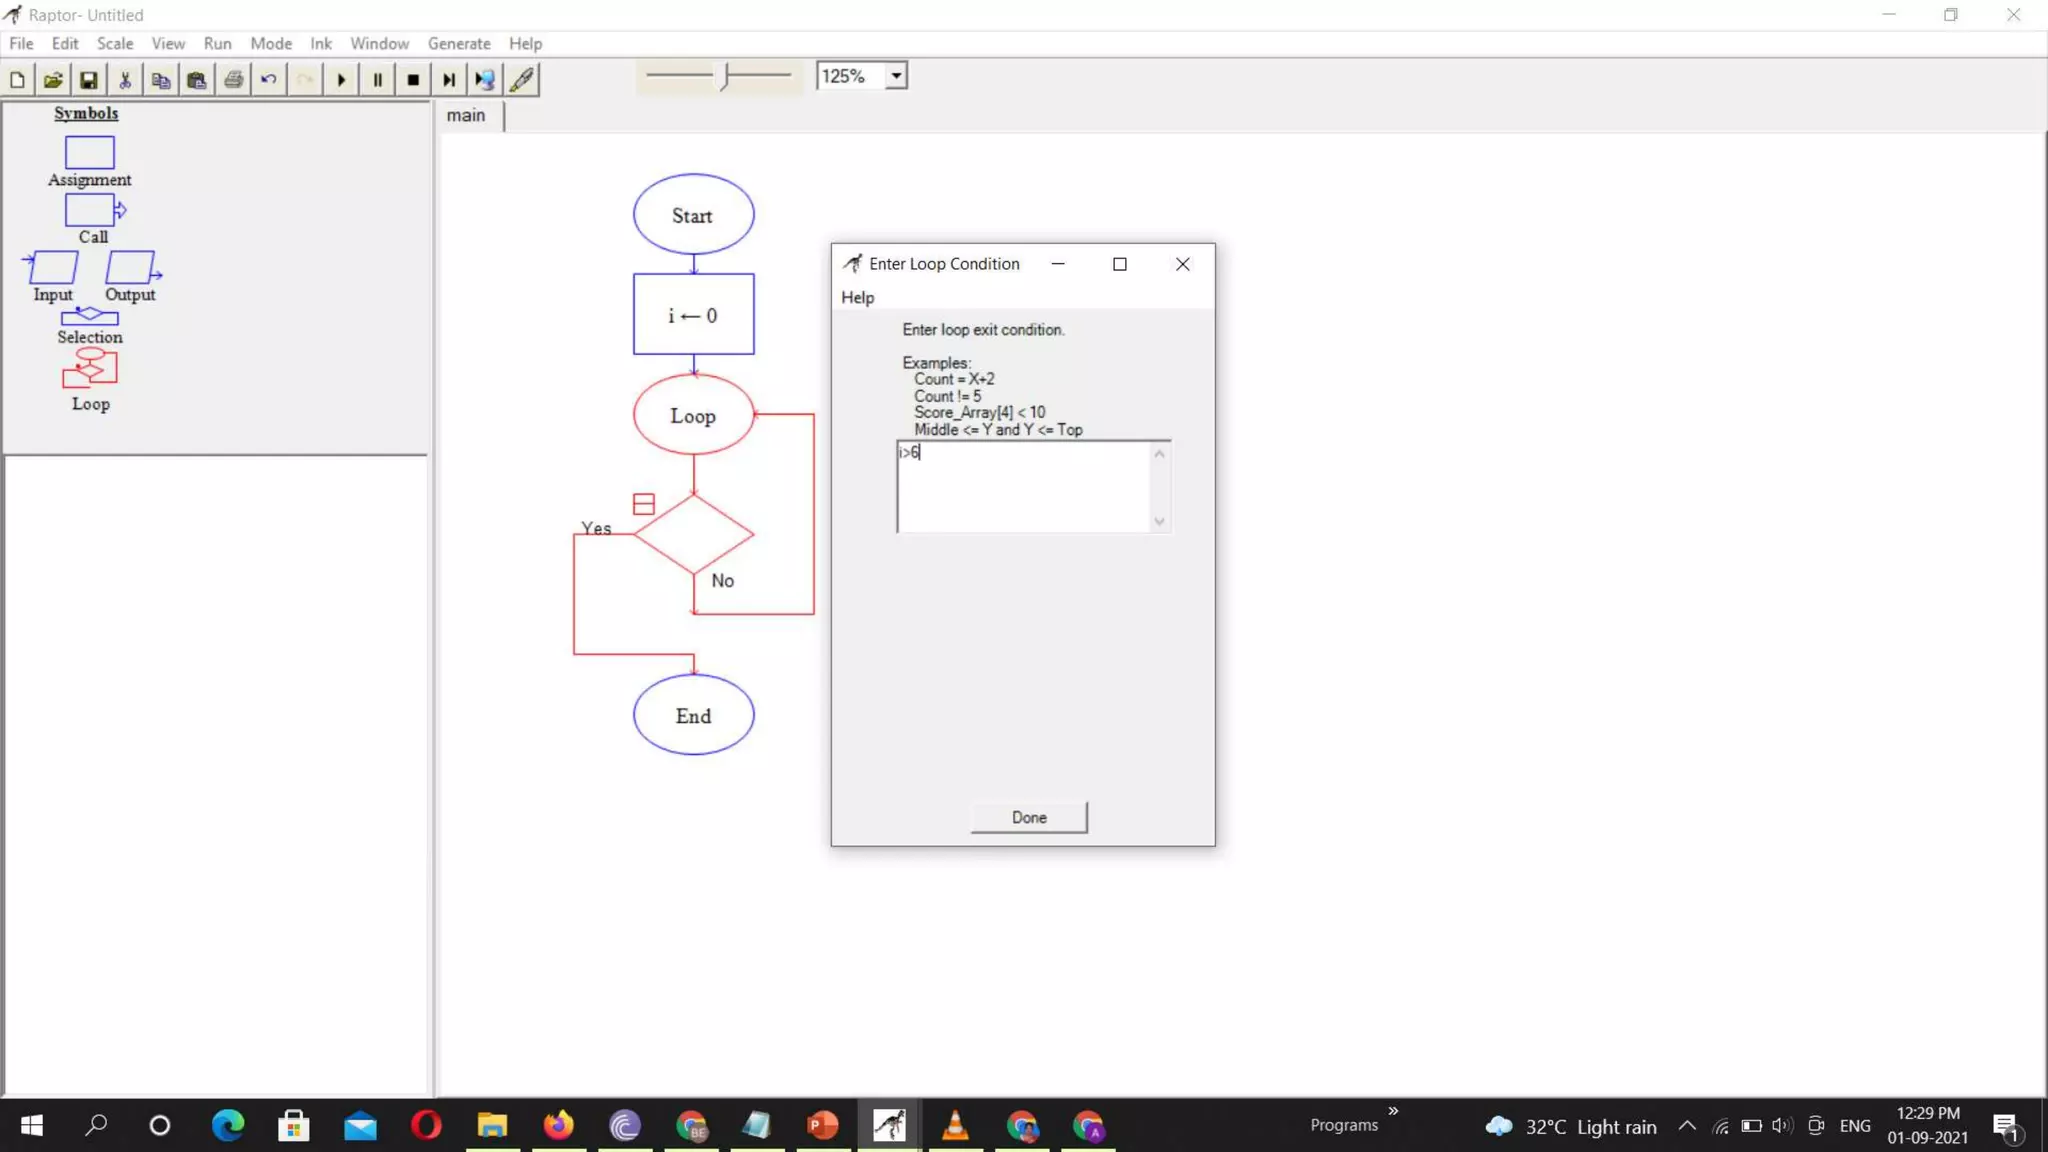Click the Open file toolbar icon

(x=53, y=80)
